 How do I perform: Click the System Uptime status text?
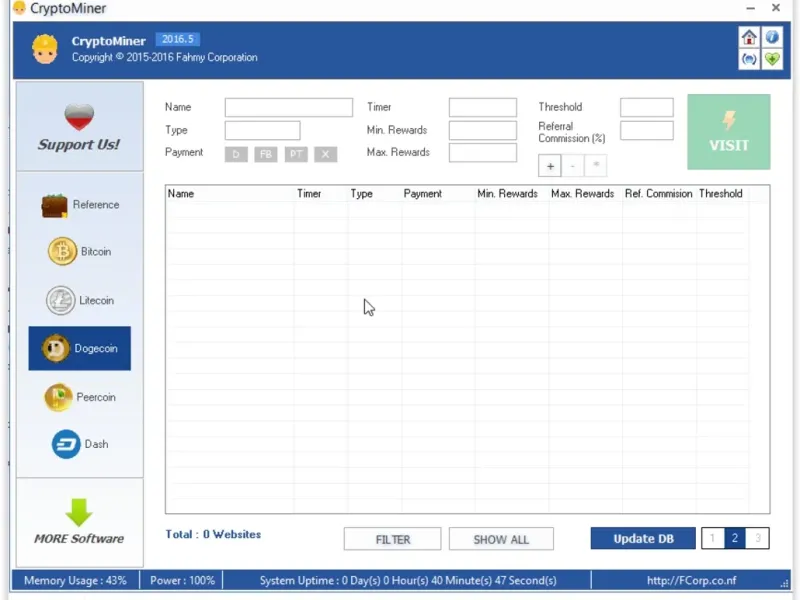coord(408,581)
